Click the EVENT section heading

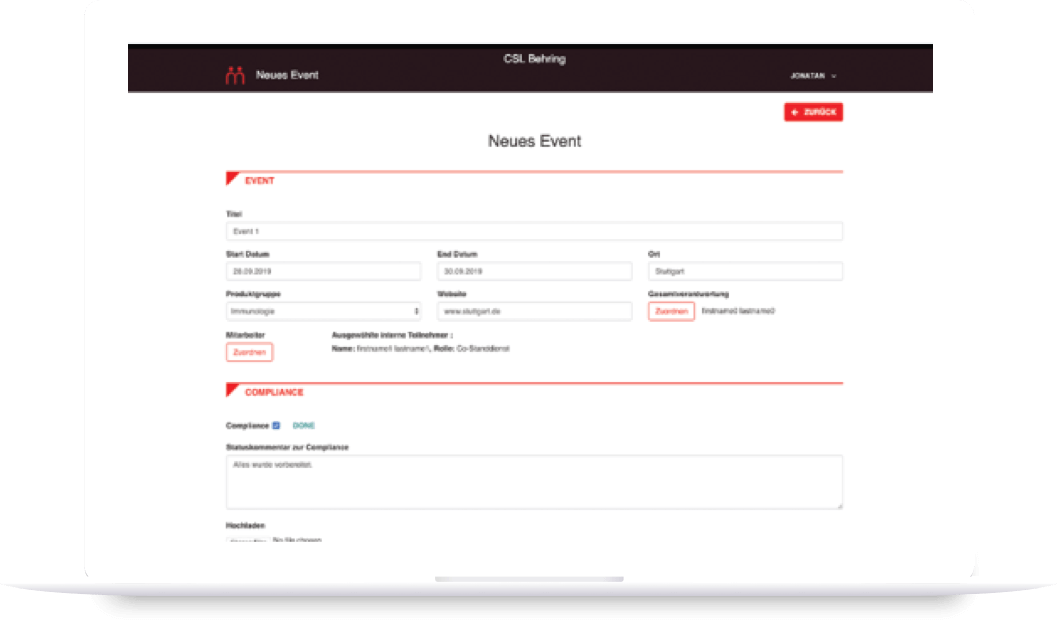pyautogui.click(x=260, y=181)
